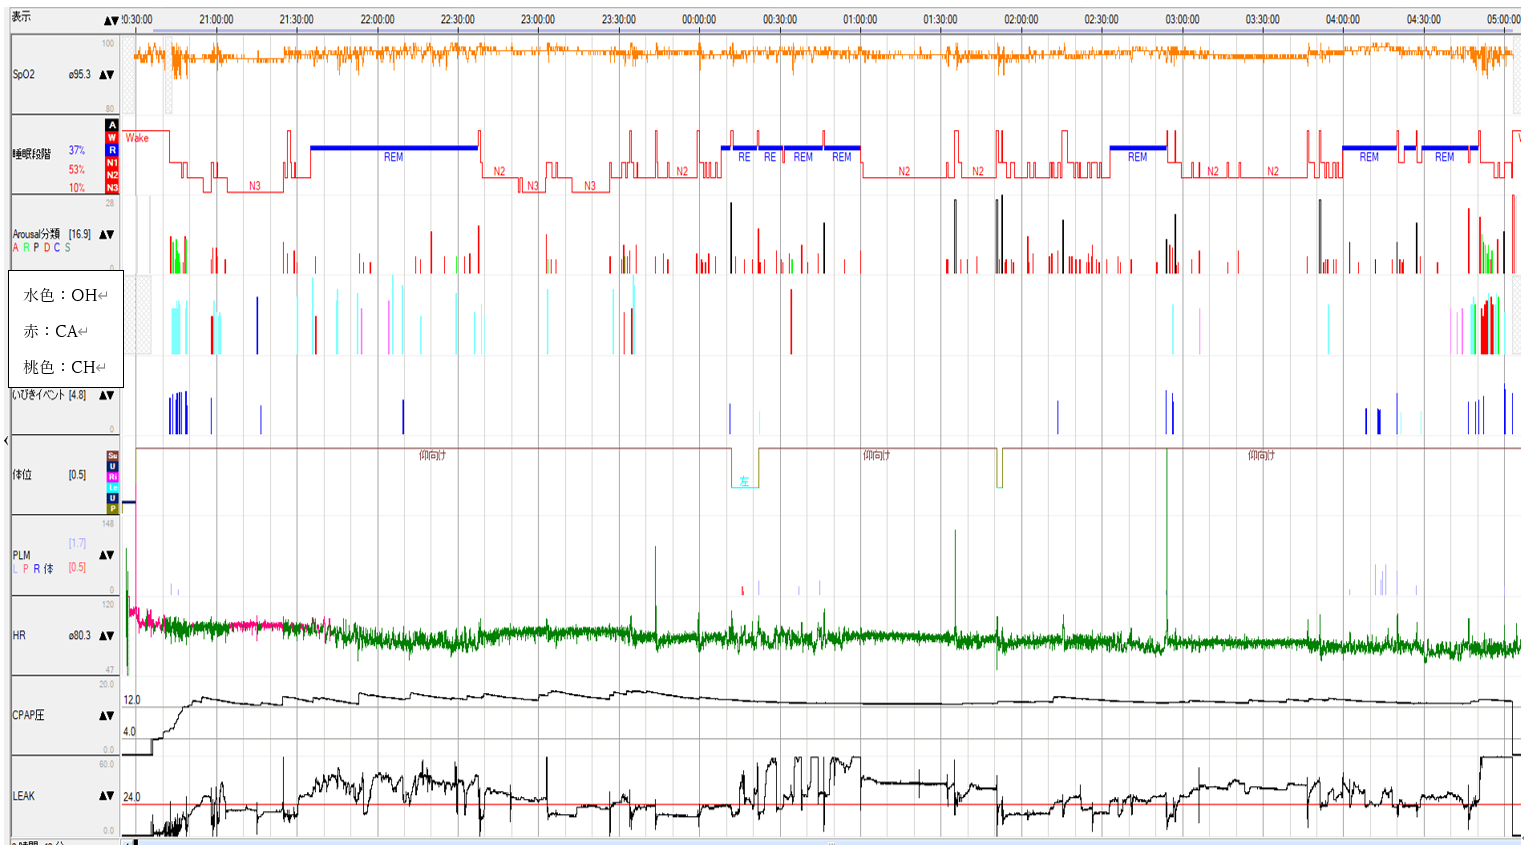Jump to 00:00:00 on time axis

click(x=699, y=20)
